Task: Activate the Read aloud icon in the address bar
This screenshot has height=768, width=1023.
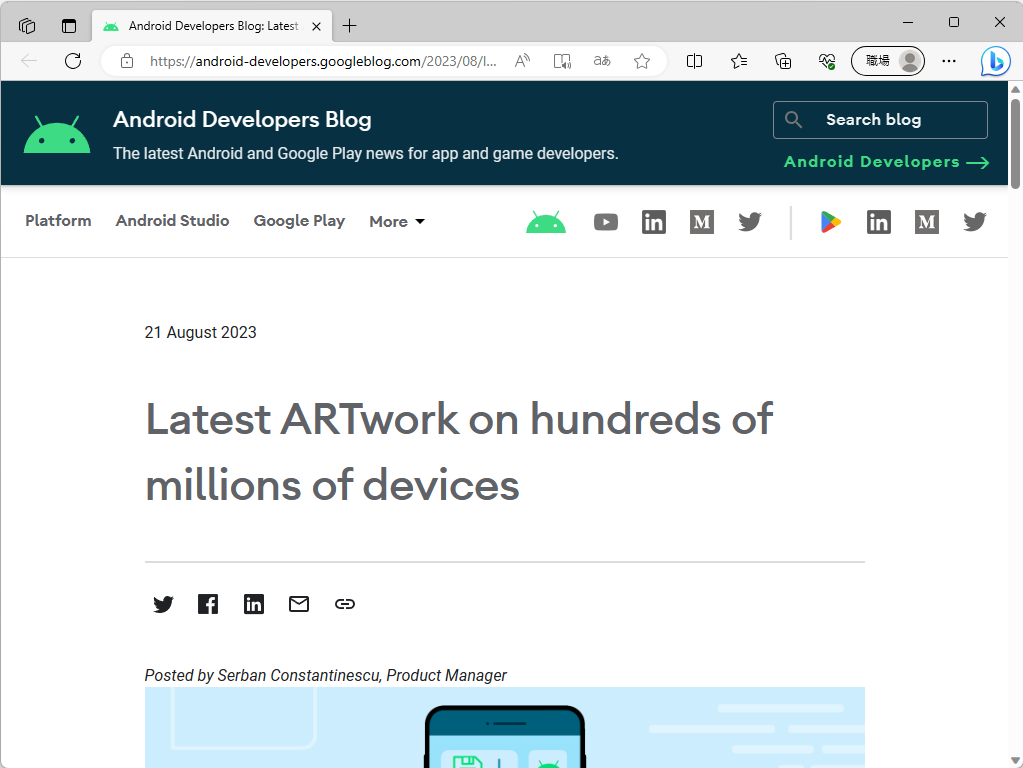Action: pos(521,61)
